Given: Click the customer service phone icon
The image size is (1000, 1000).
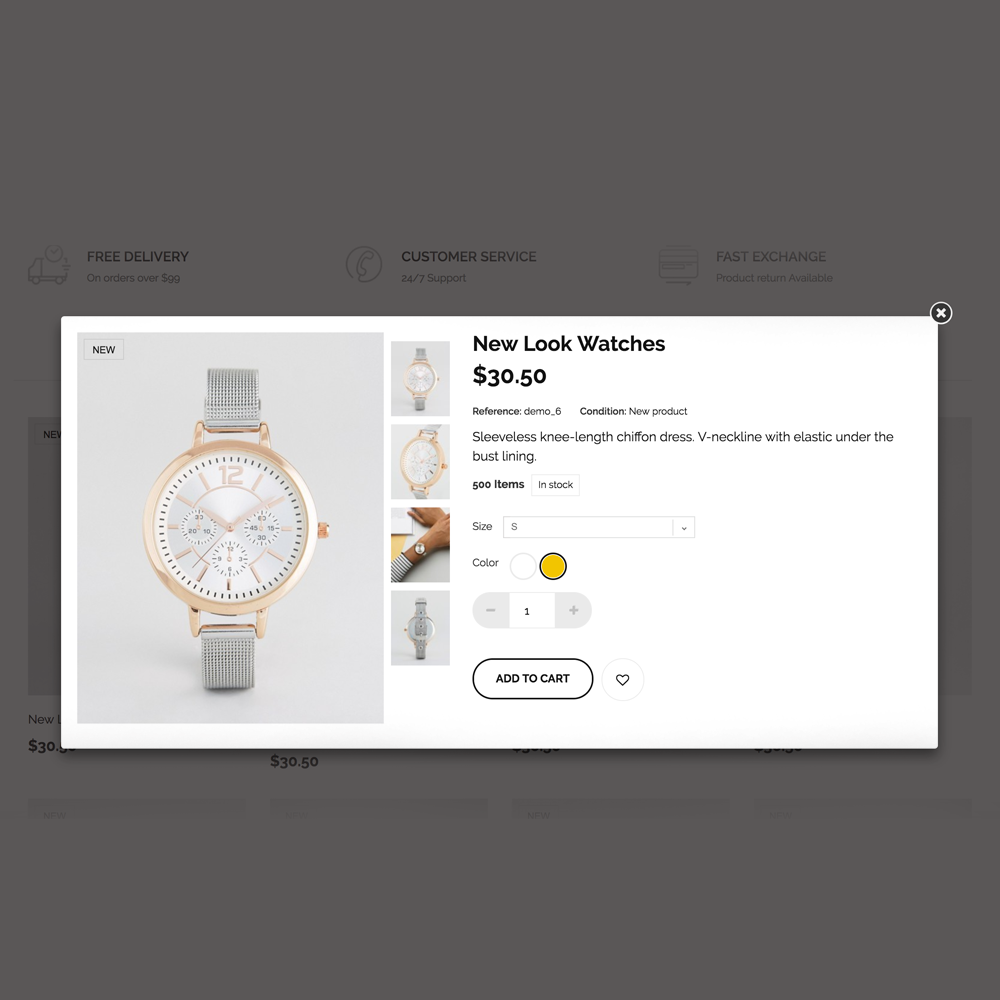Looking at the screenshot, I should pos(364,265).
